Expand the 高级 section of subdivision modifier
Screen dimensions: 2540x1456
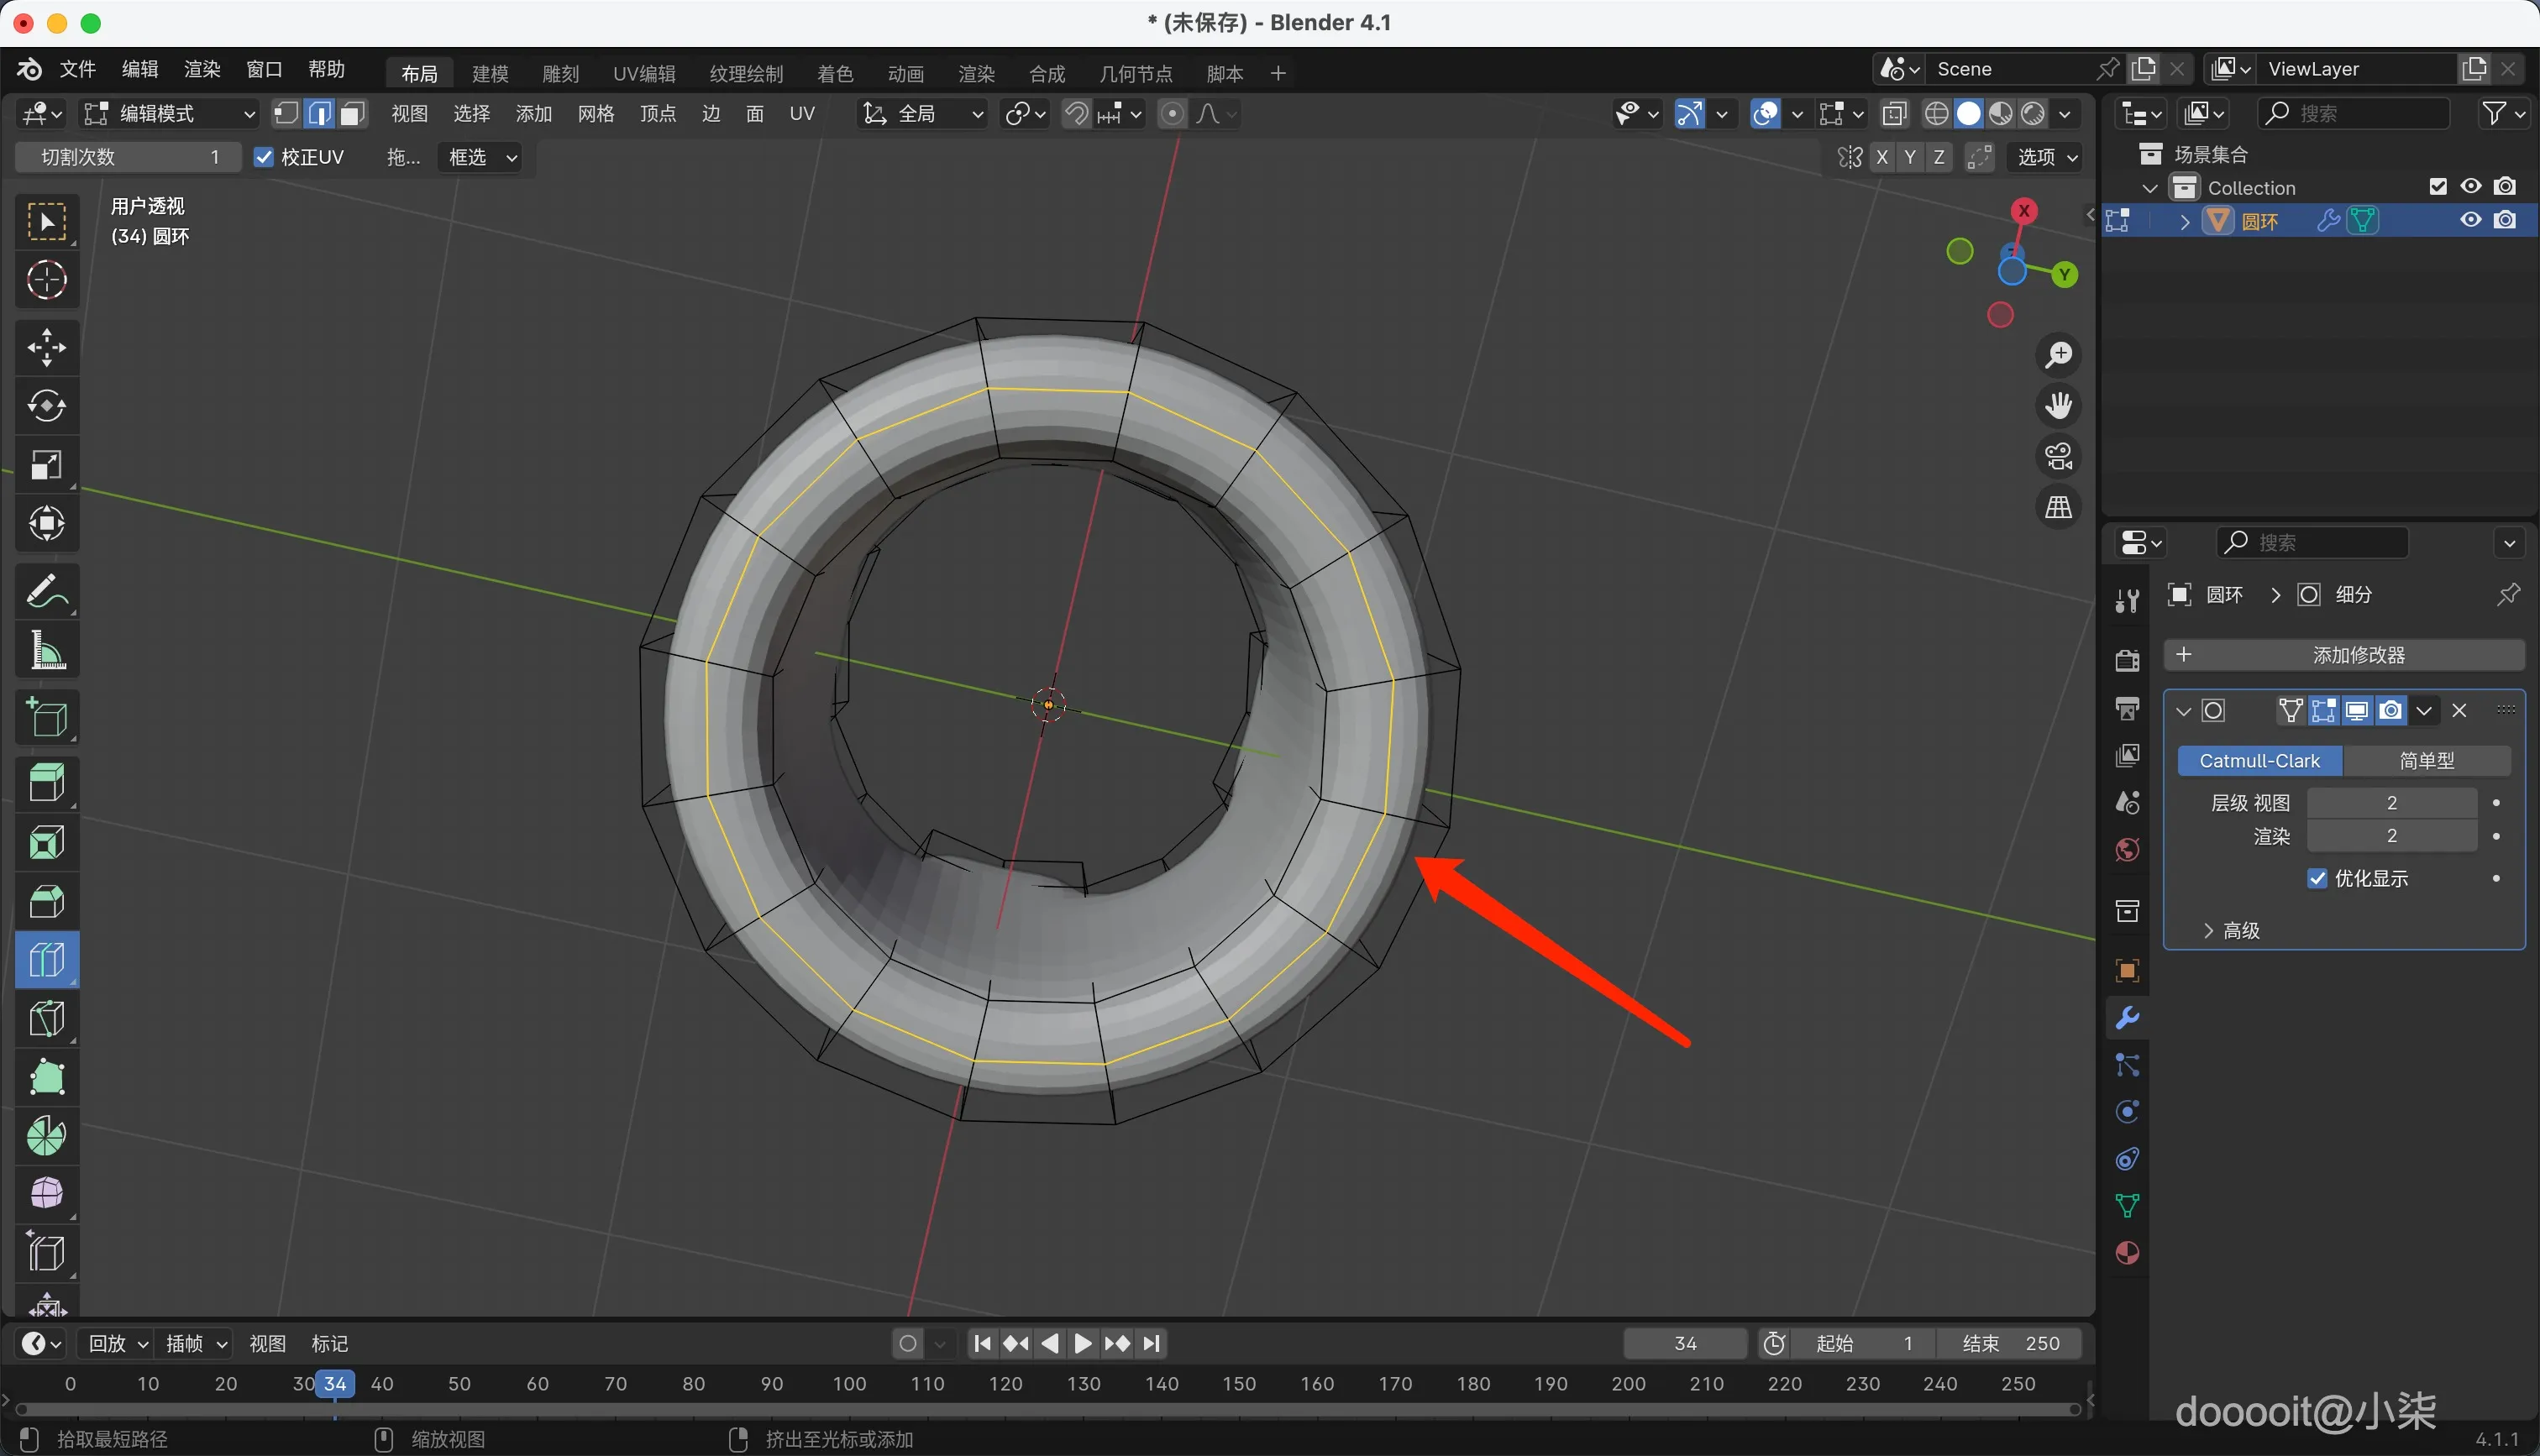tap(2232, 931)
